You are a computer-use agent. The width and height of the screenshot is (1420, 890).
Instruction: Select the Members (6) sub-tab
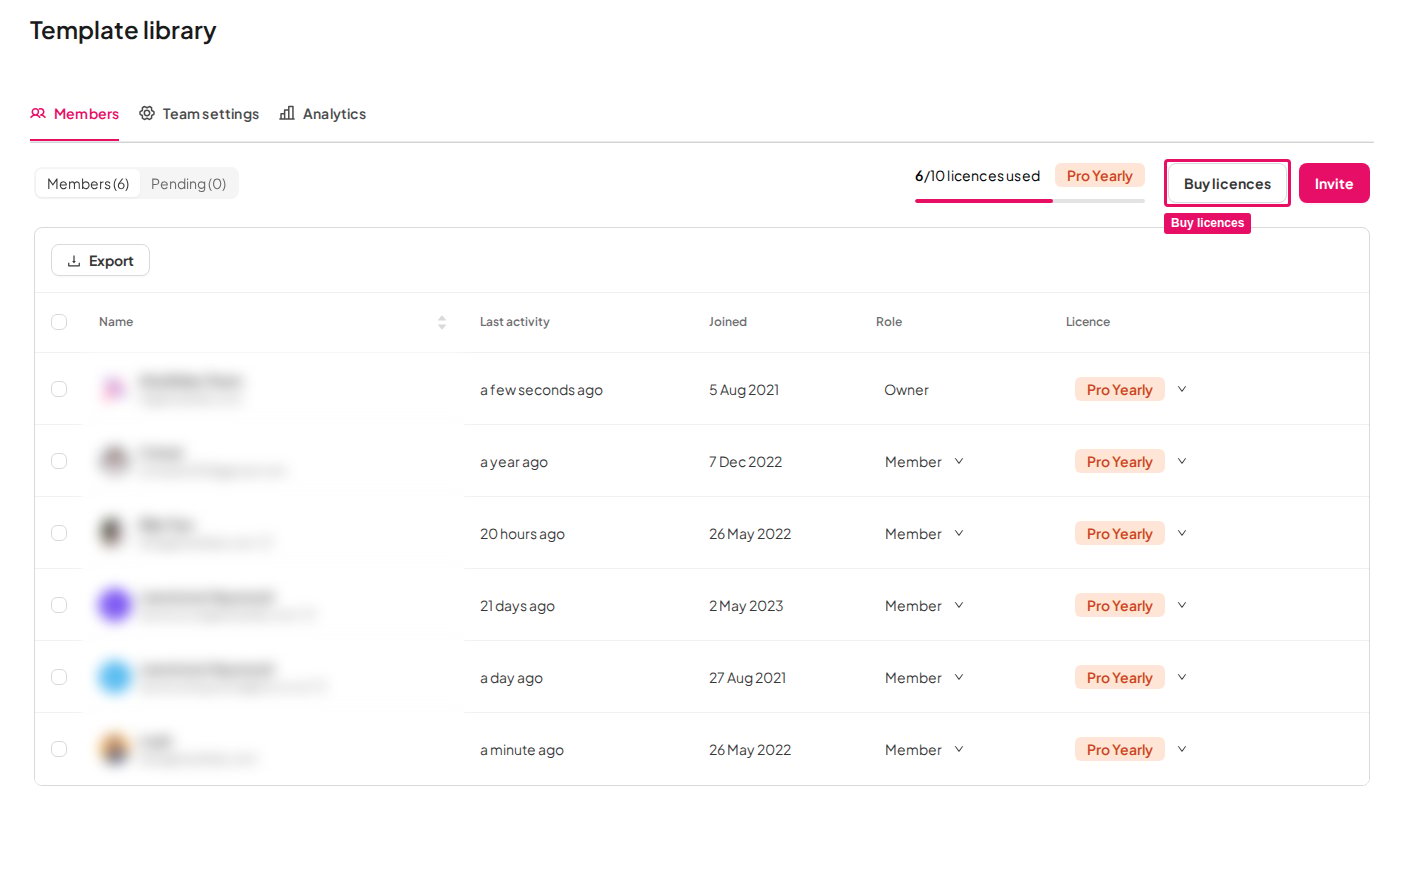click(x=88, y=184)
